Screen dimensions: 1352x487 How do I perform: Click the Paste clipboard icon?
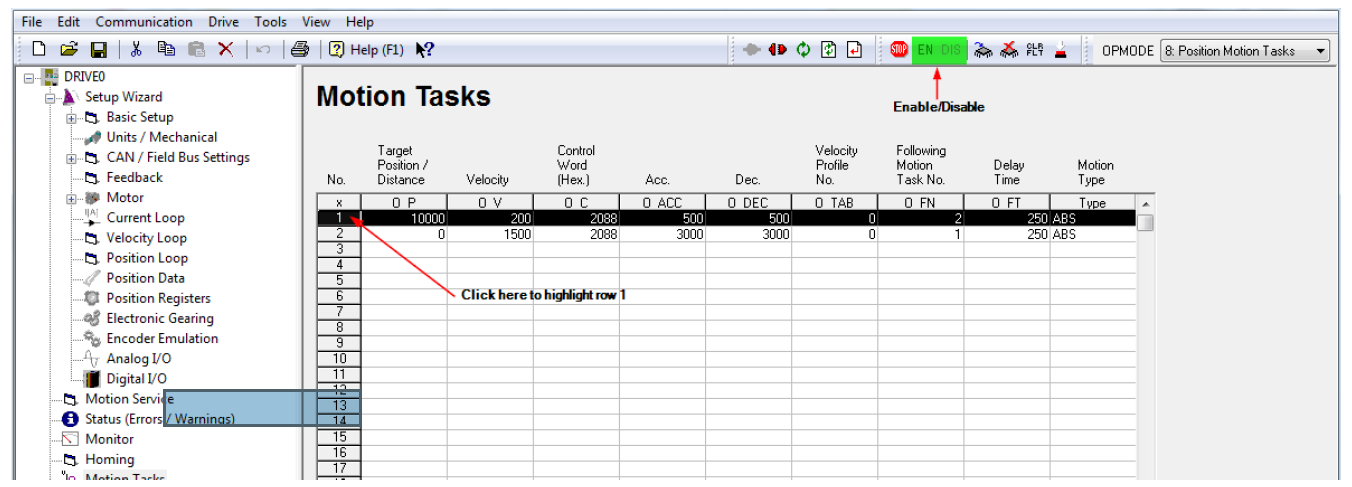pyautogui.click(x=196, y=49)
